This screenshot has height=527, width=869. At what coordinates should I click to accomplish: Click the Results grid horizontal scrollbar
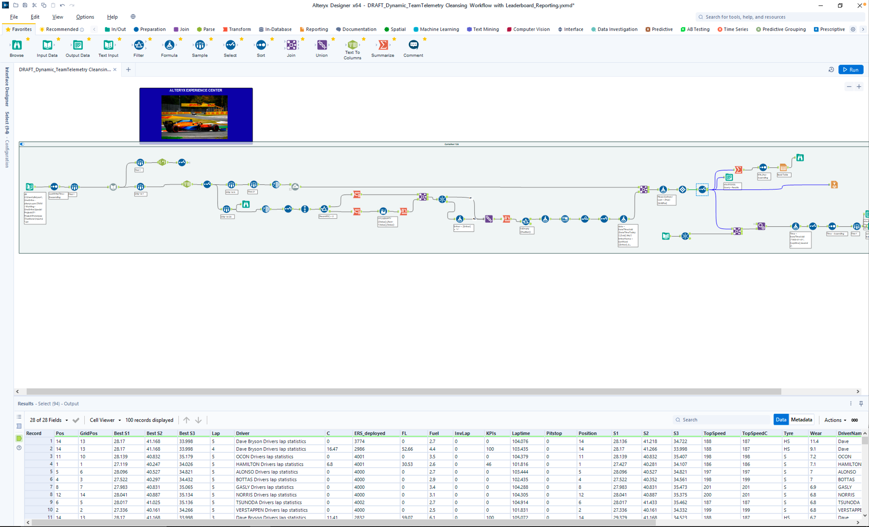(344, 522)
